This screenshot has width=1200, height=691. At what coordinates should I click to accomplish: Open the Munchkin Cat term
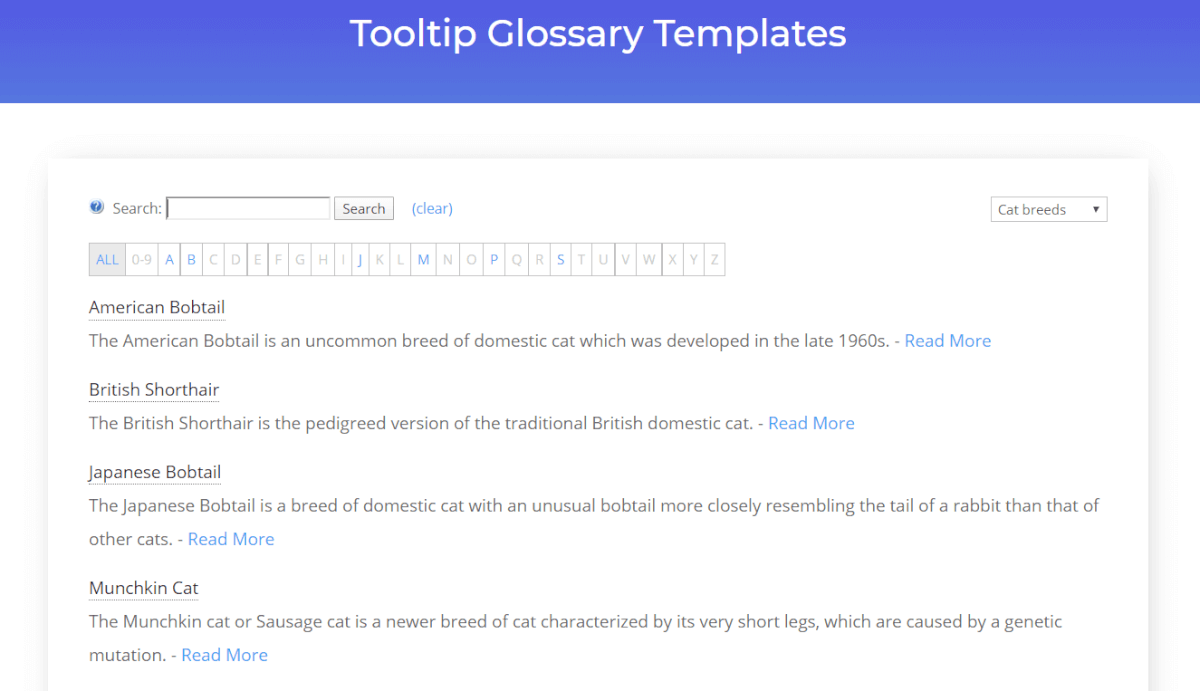(144, 588)
